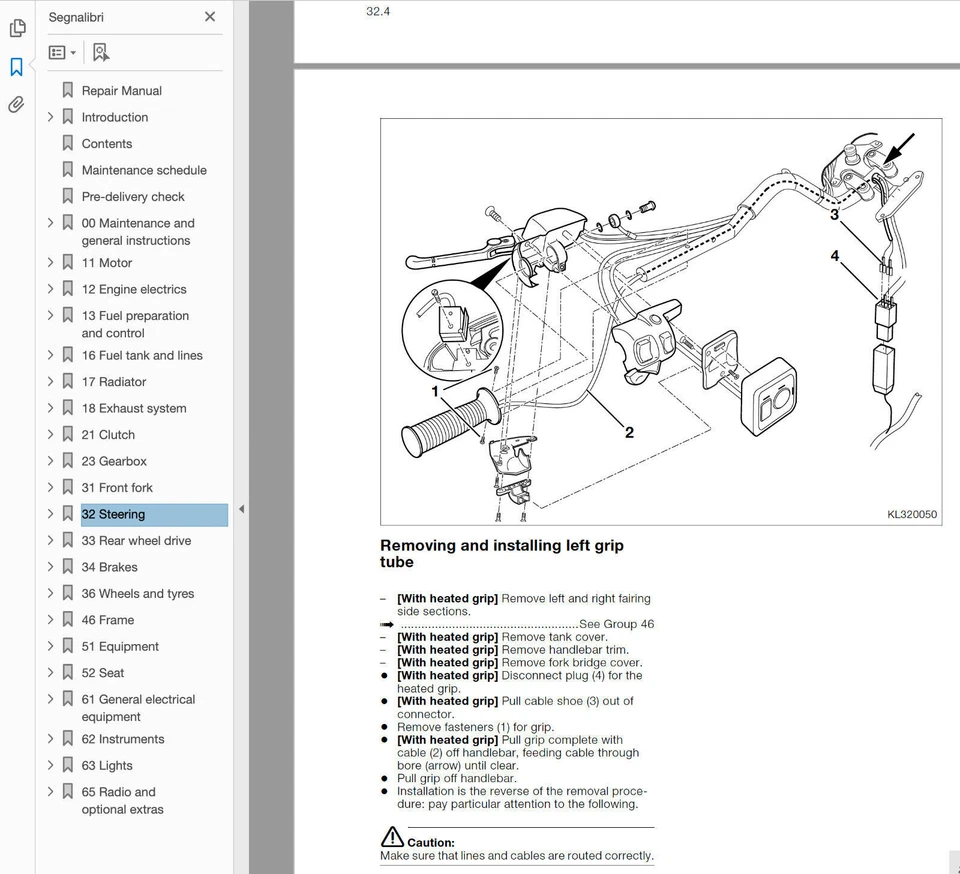Open the Attachments paperclip panel

(17, 104)
